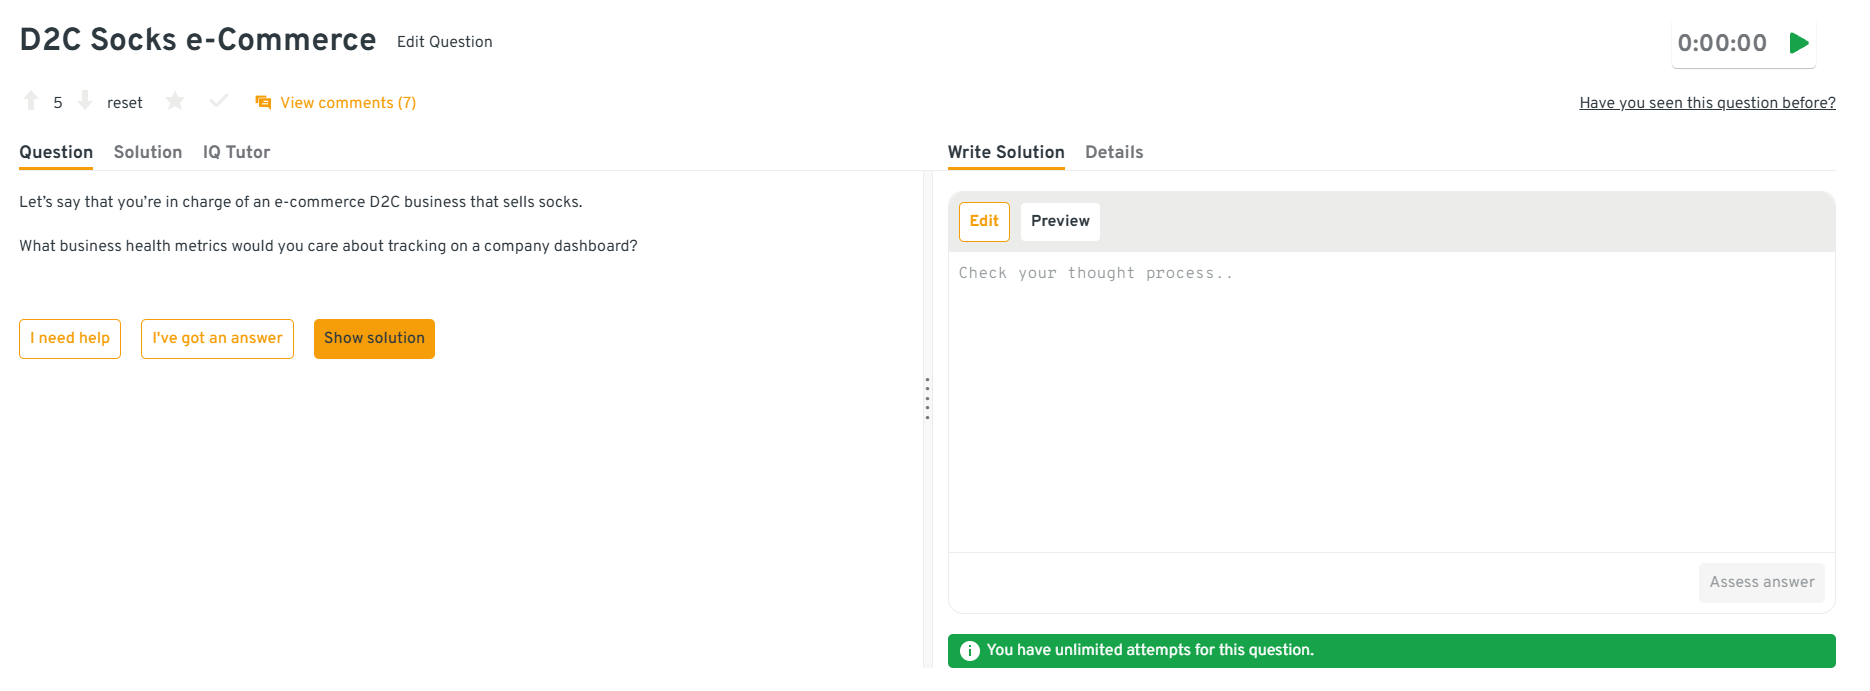Toggle editor to Preview mode
Image resolution: width=1870 pixels, height=691 pixels.
[1059, 221]
